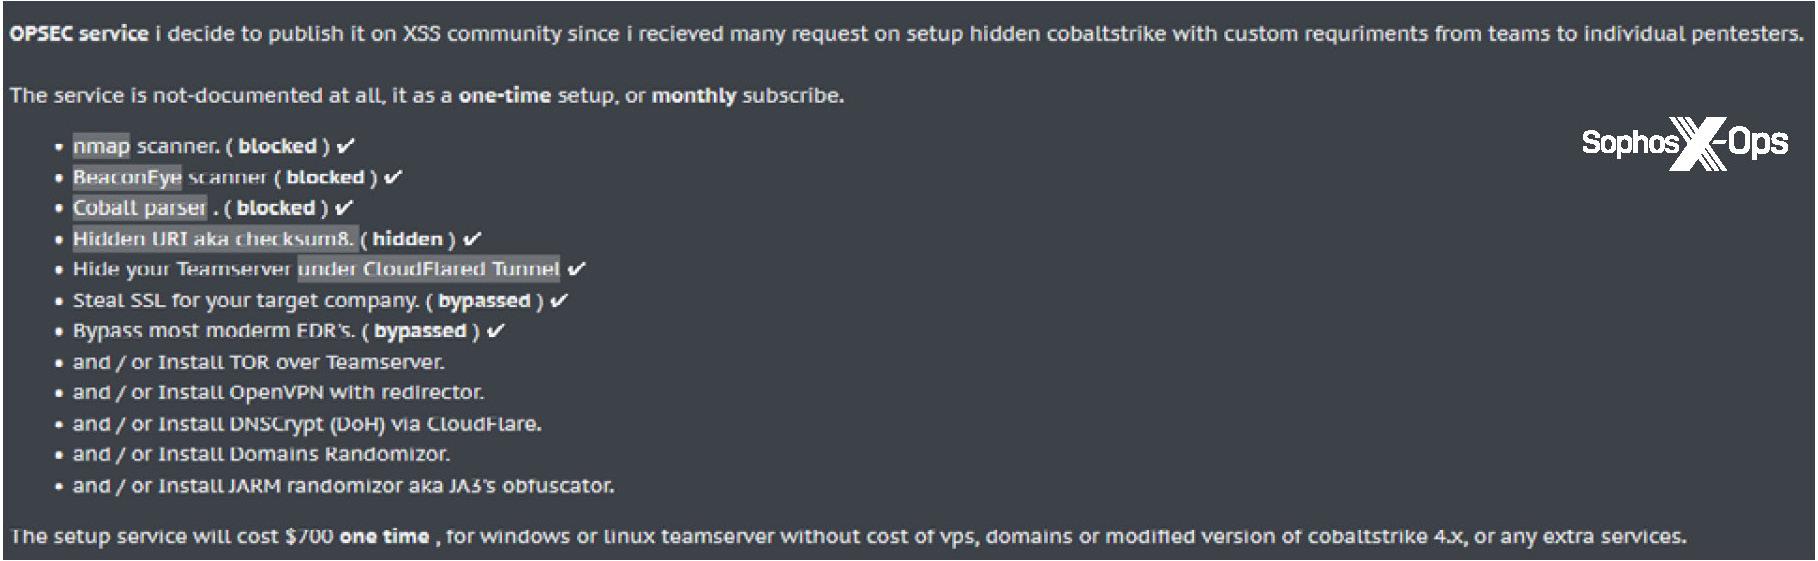The image size is (1818, 561).
Task: Click the highlighted Hidden URI aka checksum8 text
Action: [x=214, y=239]
